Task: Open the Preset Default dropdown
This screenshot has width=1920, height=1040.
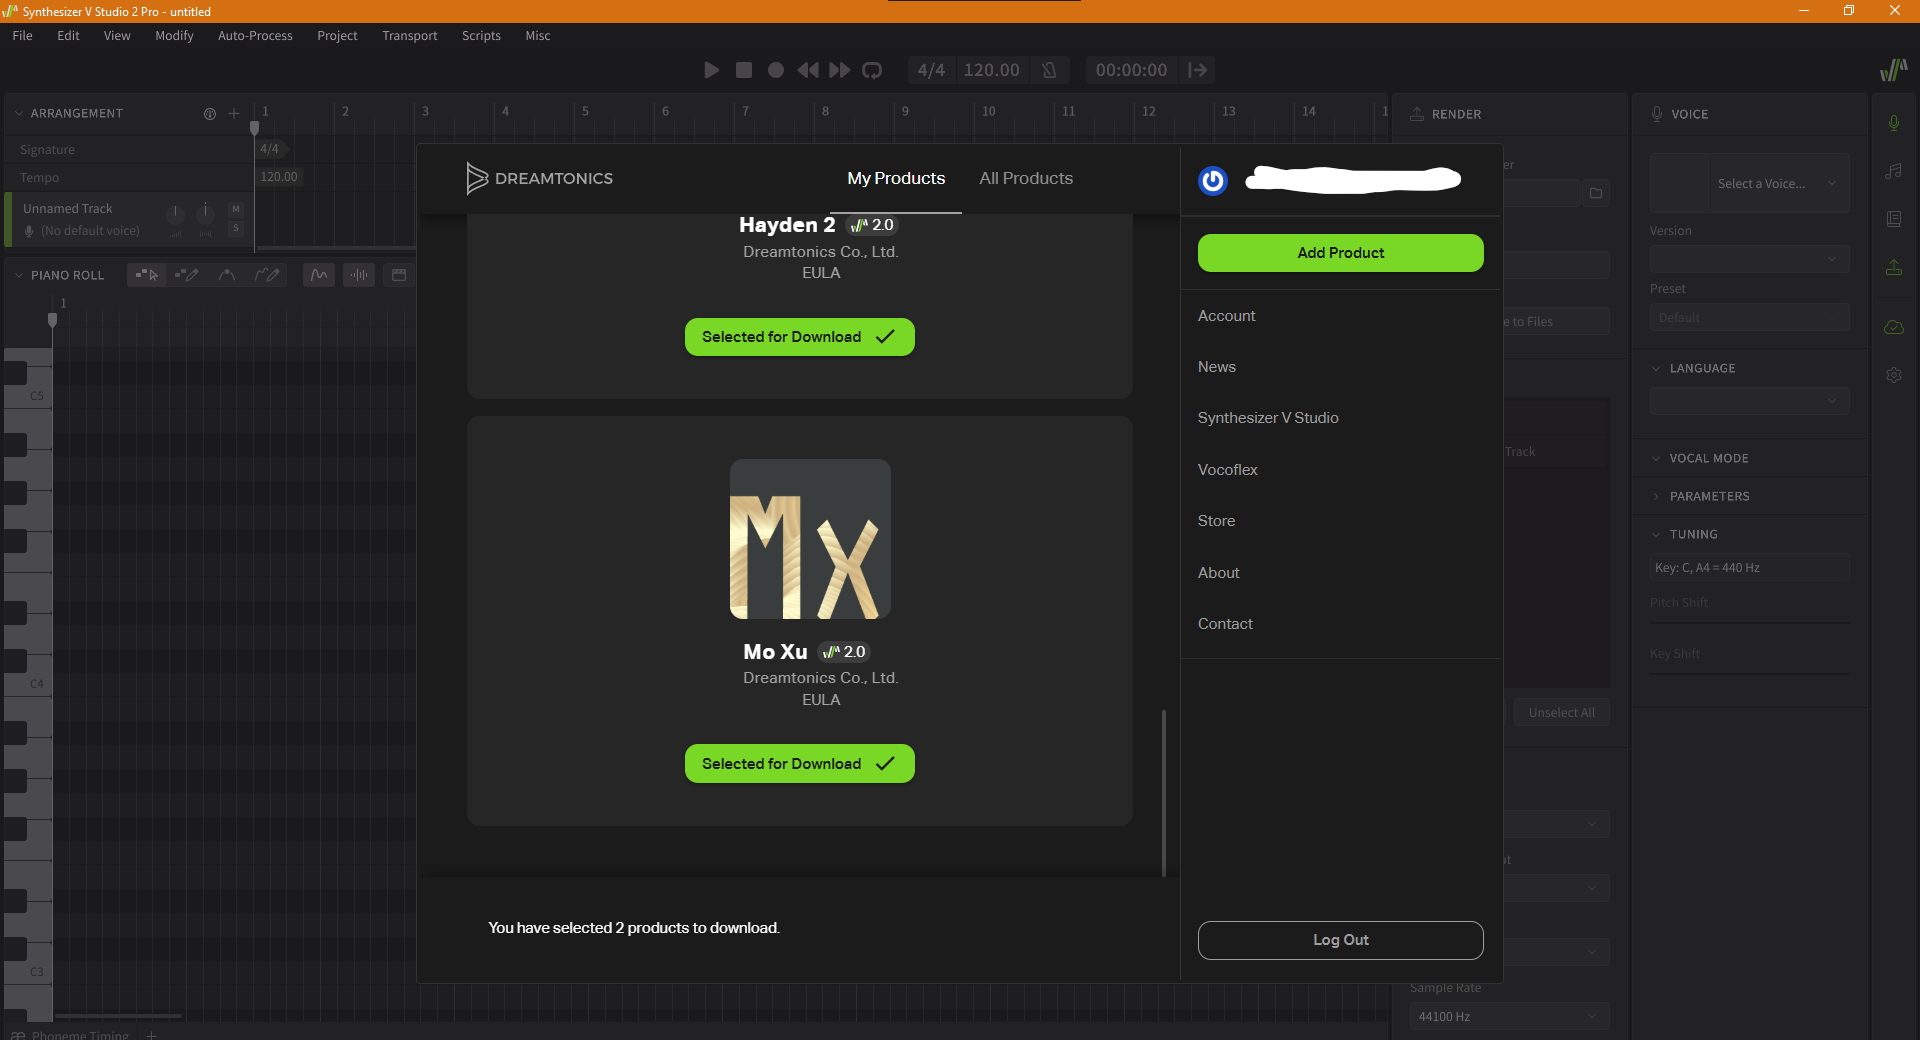Action: click(x=1749, y=318)
